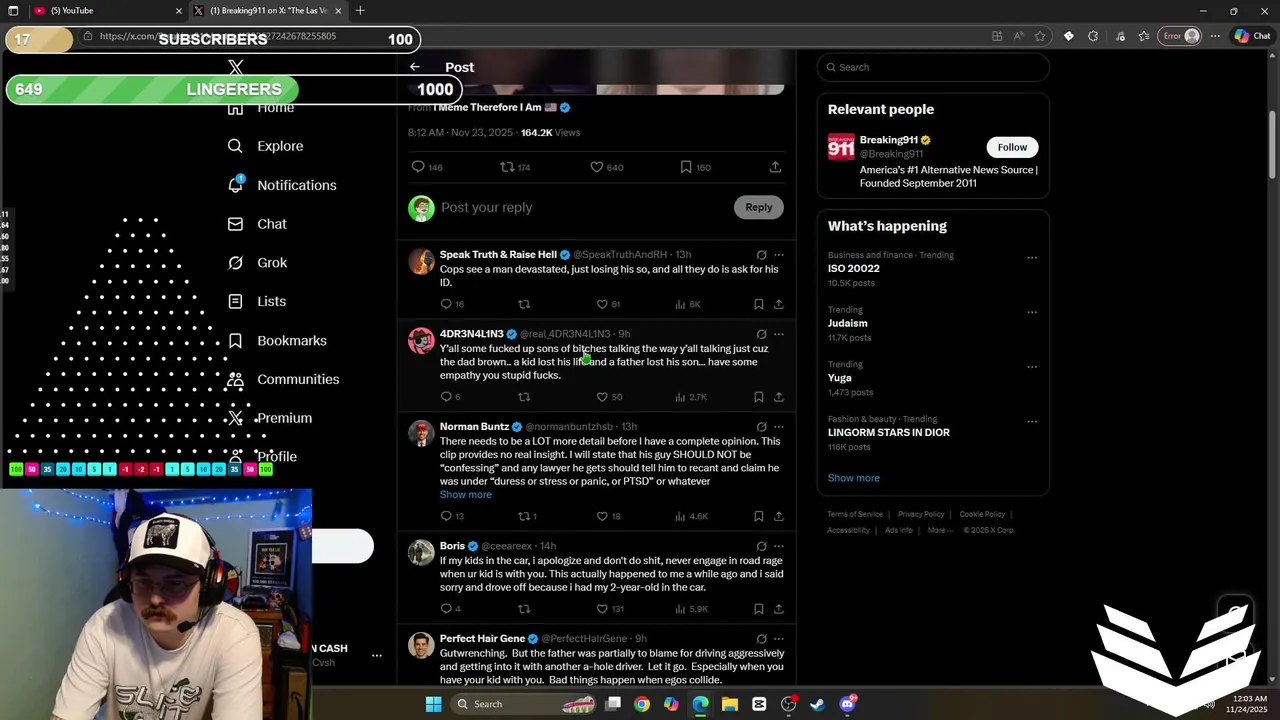The width and height of the screenshot is (1280, 720).
Task: Open options for LINGORM STARS IN DIOR trend
Action: [1032, 421]
